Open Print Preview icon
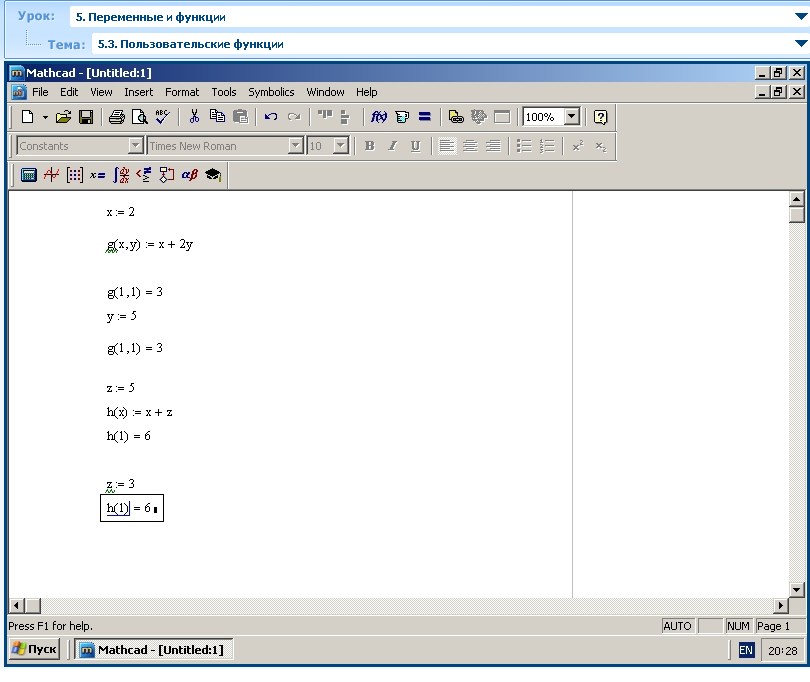 point(139,117)
